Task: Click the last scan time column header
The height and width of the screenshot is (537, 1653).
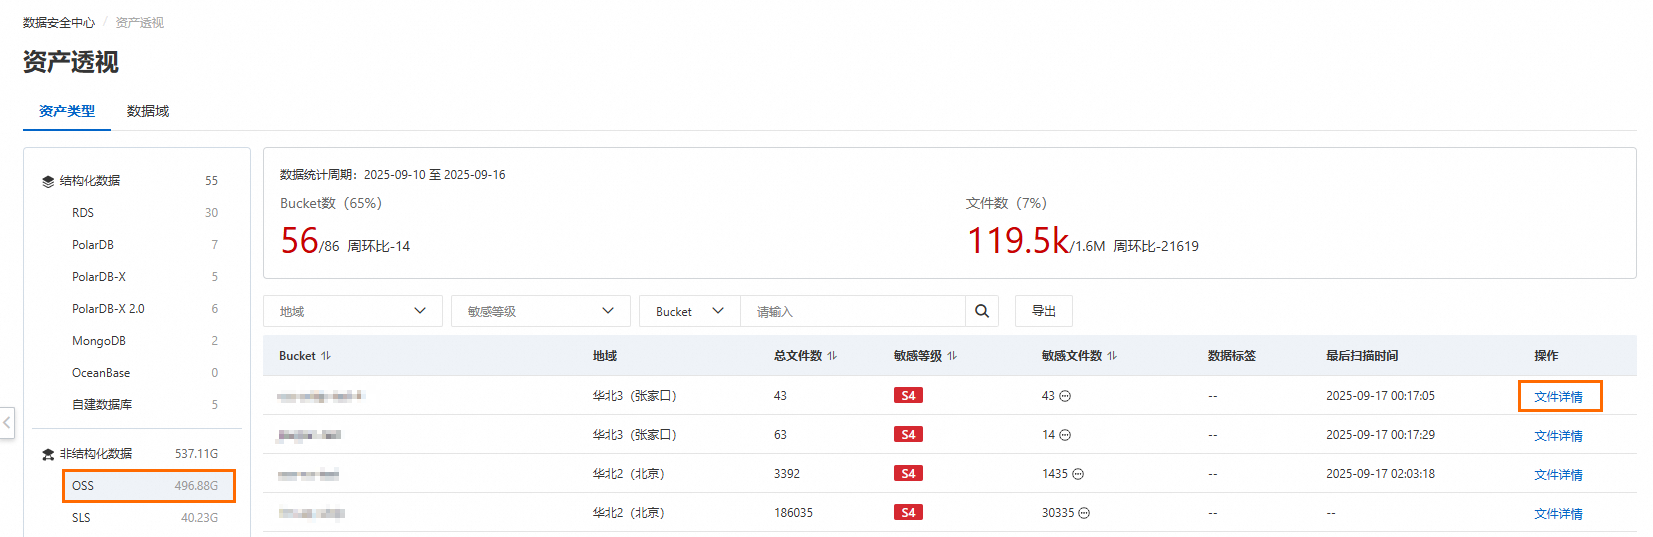Action: 1362,356
